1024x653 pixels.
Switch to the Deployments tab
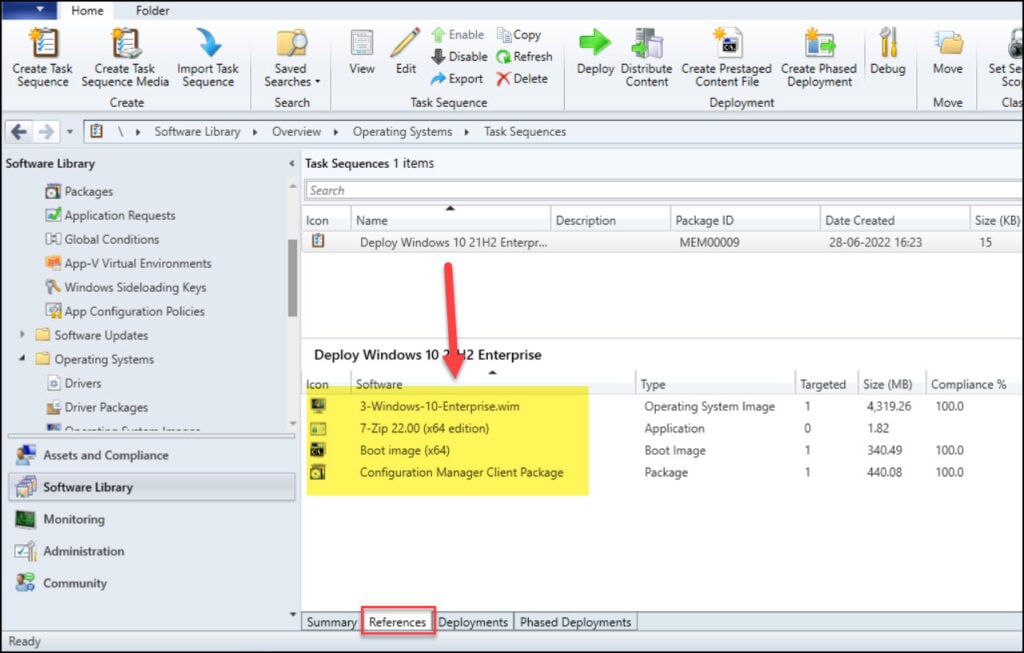(x=473, y=622)
